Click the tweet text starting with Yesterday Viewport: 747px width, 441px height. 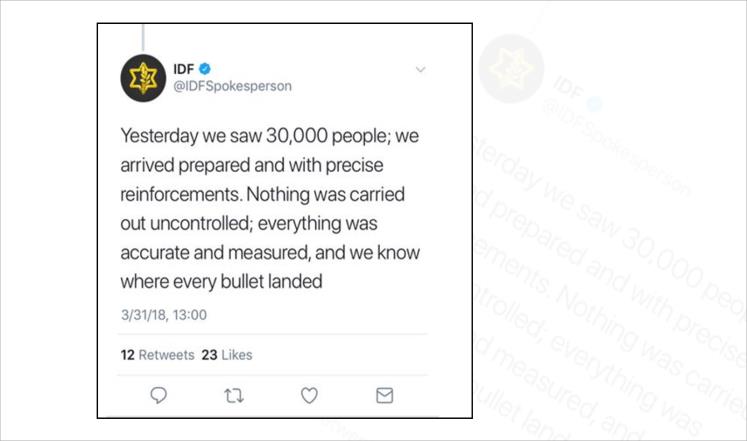270,209
